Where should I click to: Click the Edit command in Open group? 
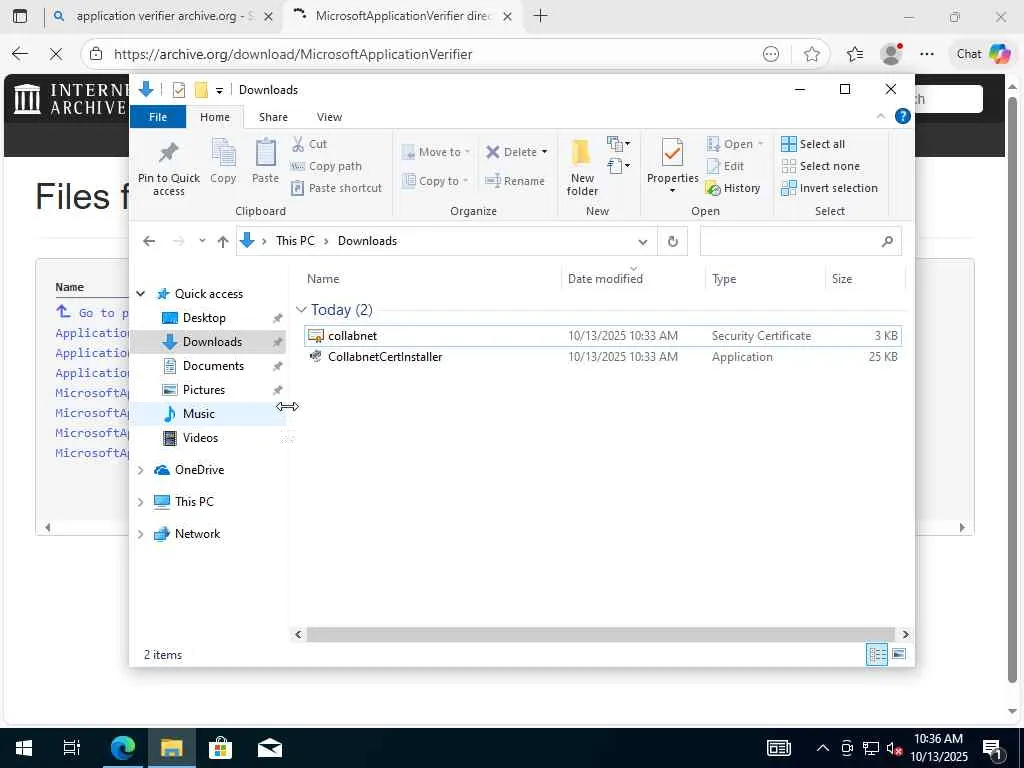coord(725,166)
